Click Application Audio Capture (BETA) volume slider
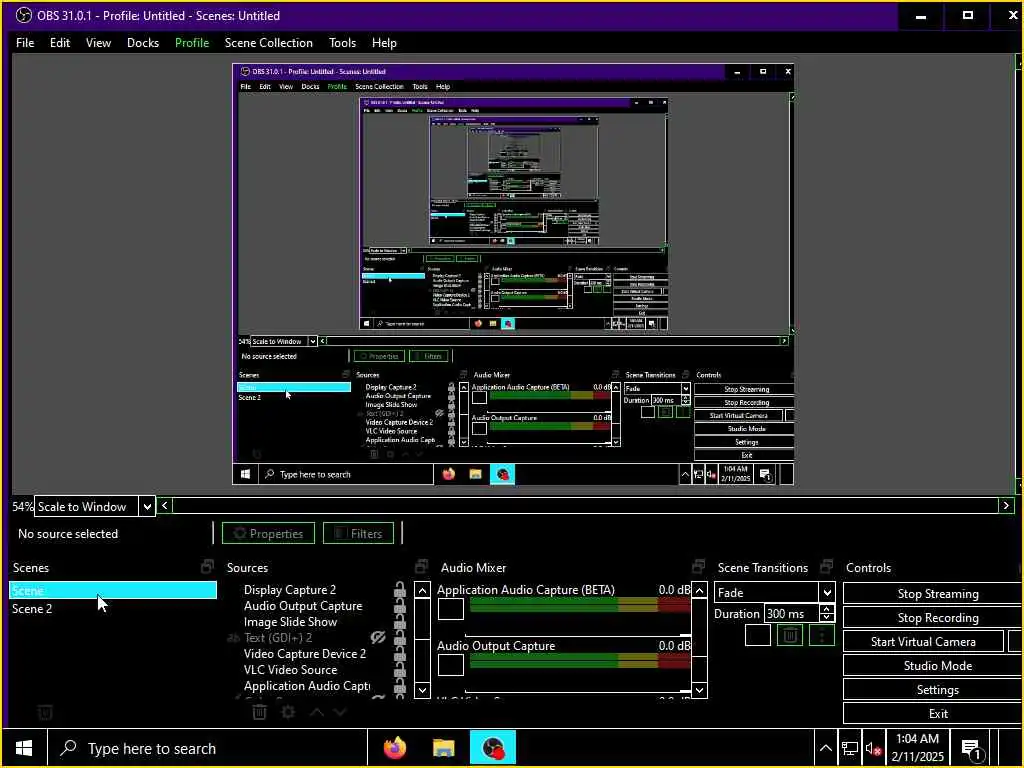 (x=577, y=634)
